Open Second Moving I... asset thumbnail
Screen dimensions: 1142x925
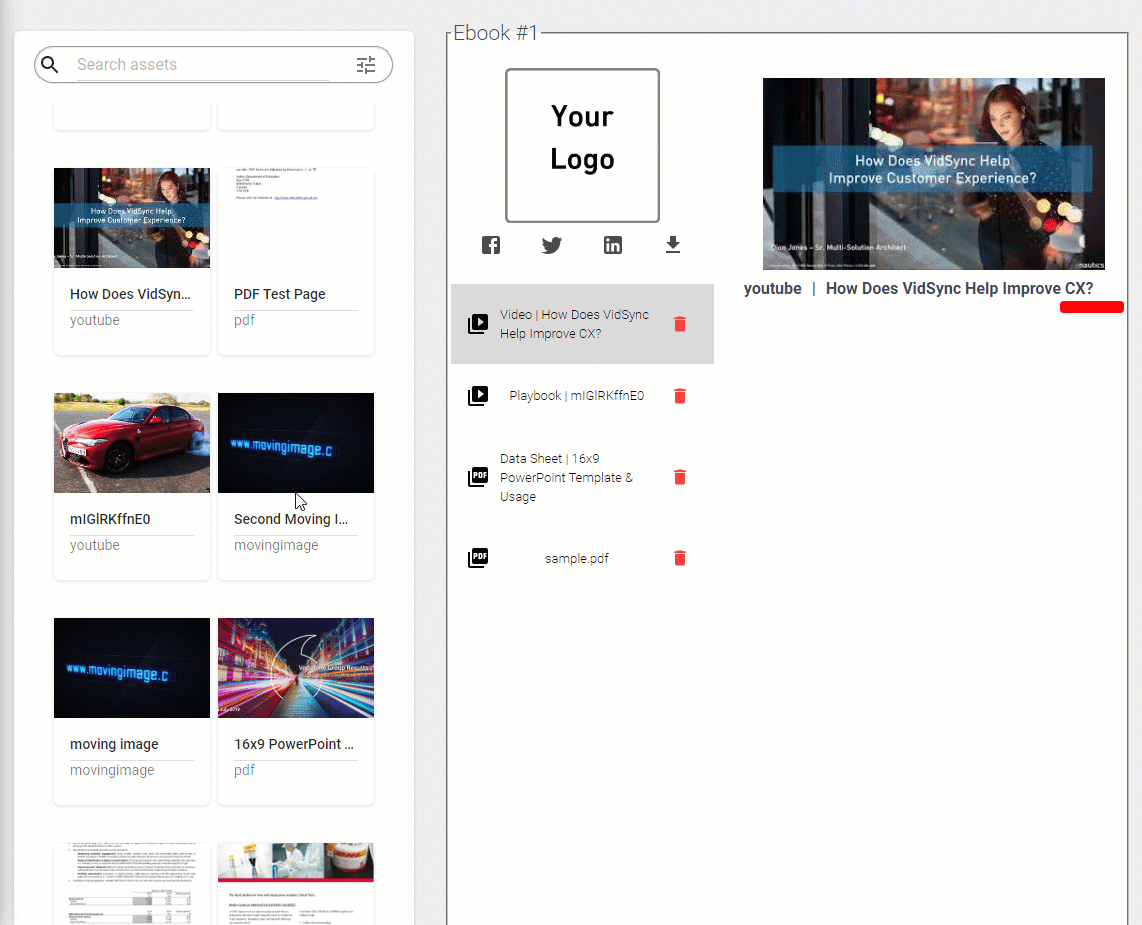(x=296, y=443)
